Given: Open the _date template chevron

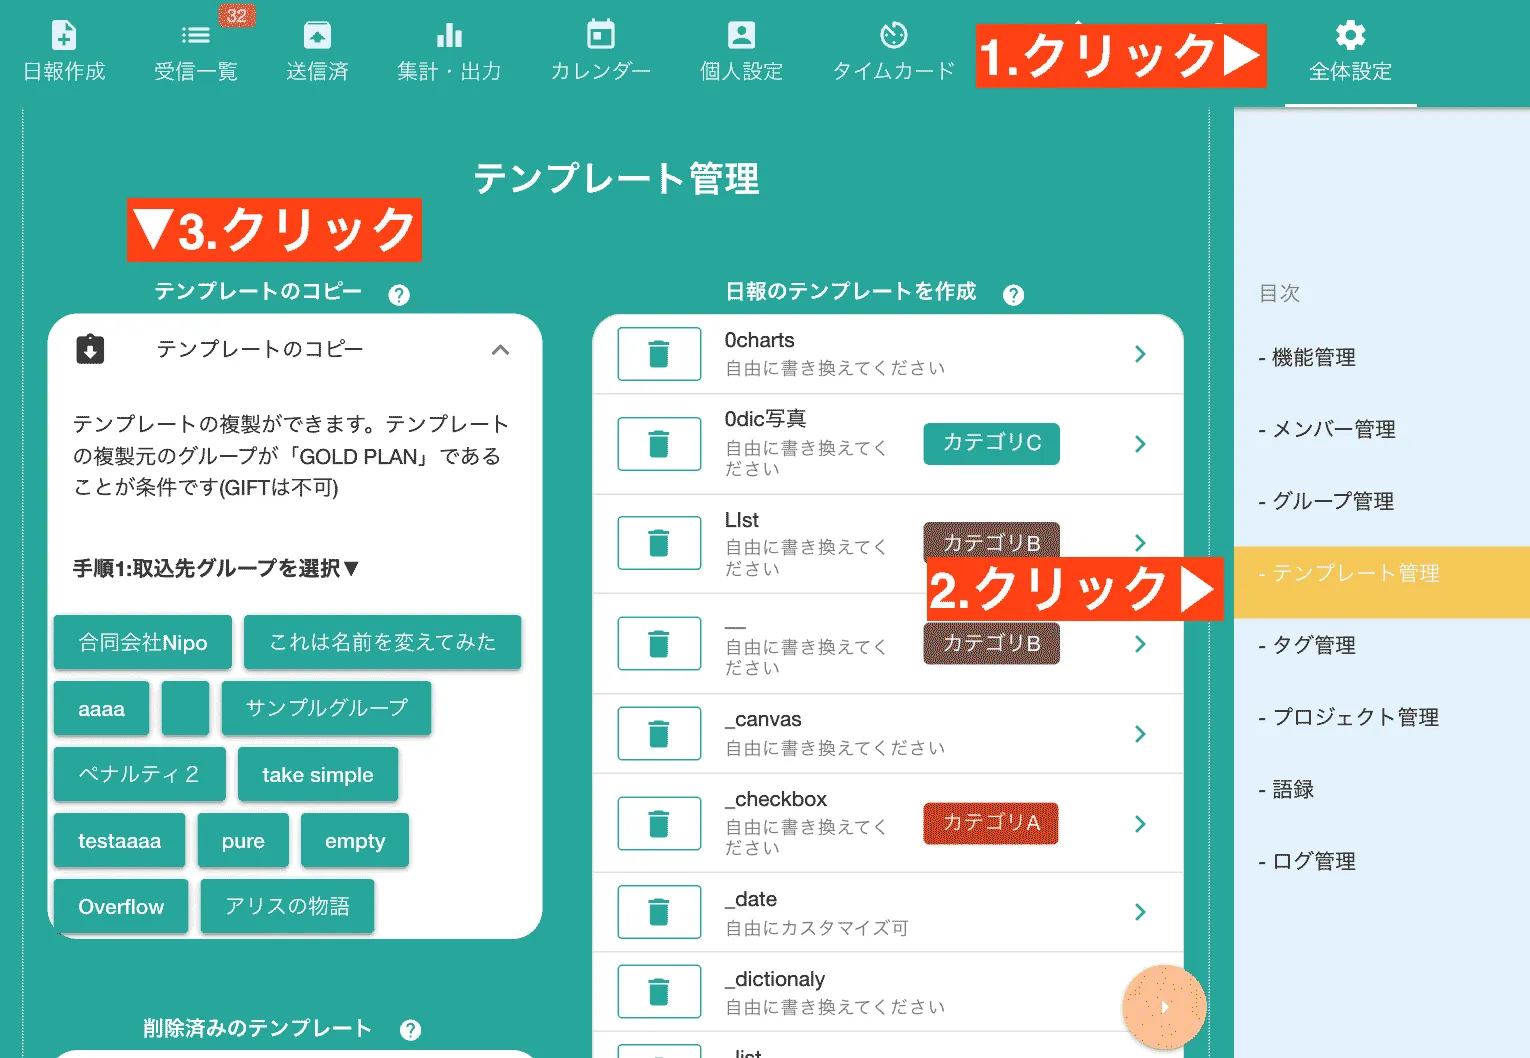Looking at the screenshot, I should (x=1140, y=912).
